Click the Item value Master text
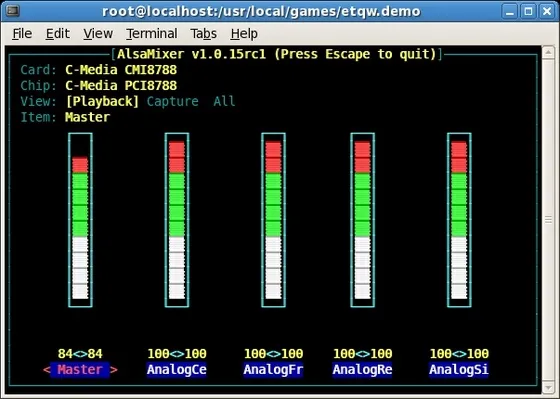The height and width of the screenshot is (399, 560). pos(88,117)
